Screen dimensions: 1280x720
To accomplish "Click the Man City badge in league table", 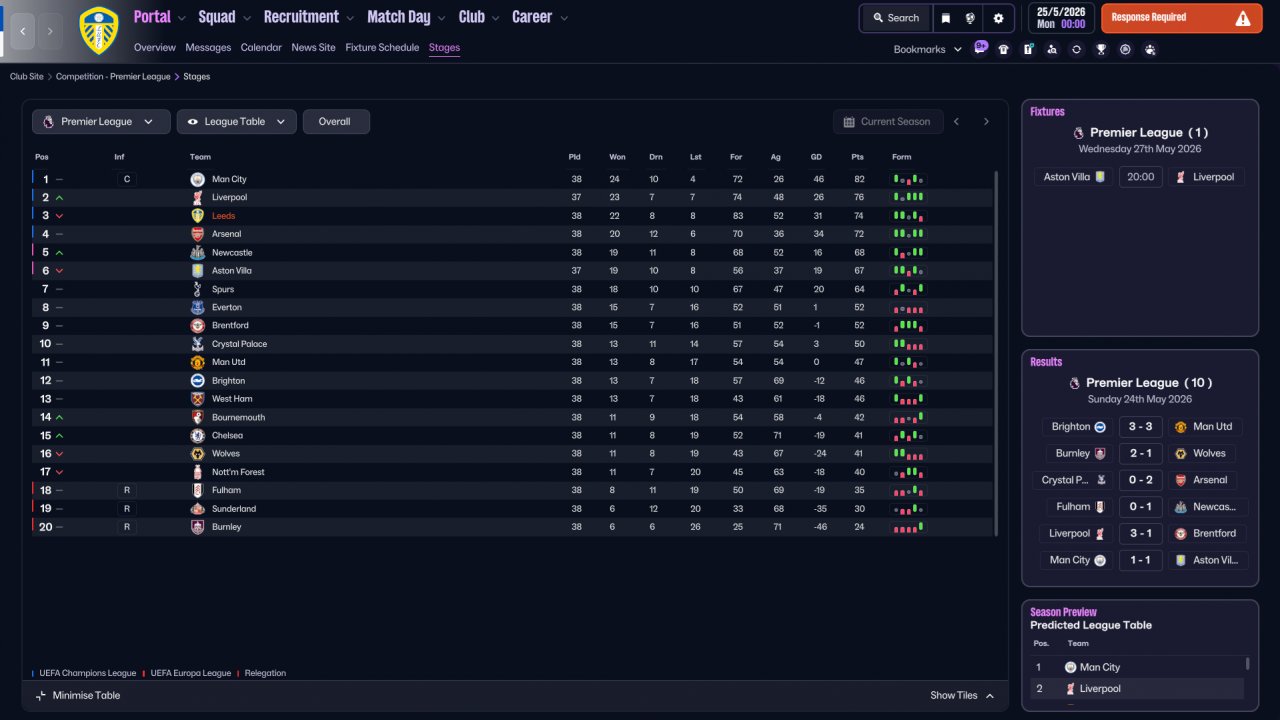I will pos(197,179).
